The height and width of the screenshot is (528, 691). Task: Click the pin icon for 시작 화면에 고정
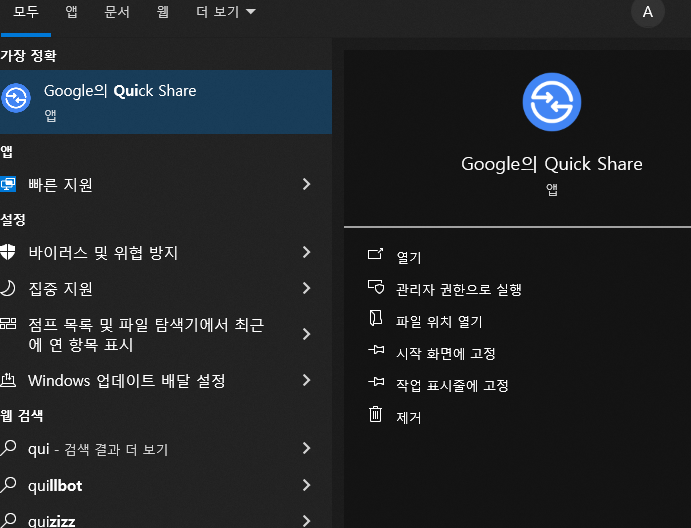376,350
